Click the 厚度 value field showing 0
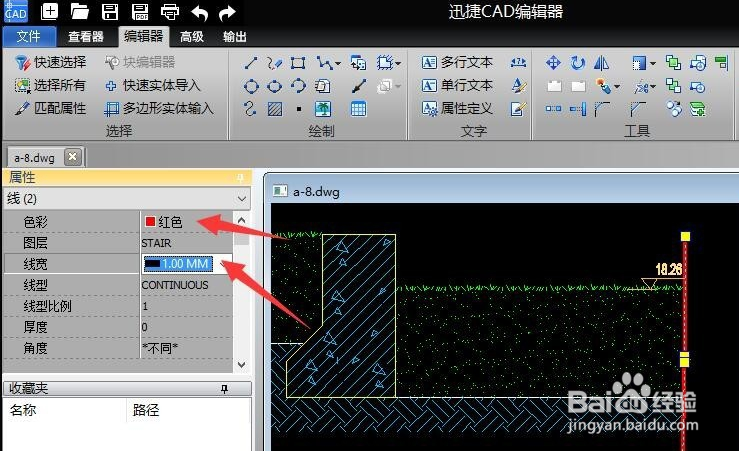The width and height of the screenshot is (739, 451). point(187,327)
